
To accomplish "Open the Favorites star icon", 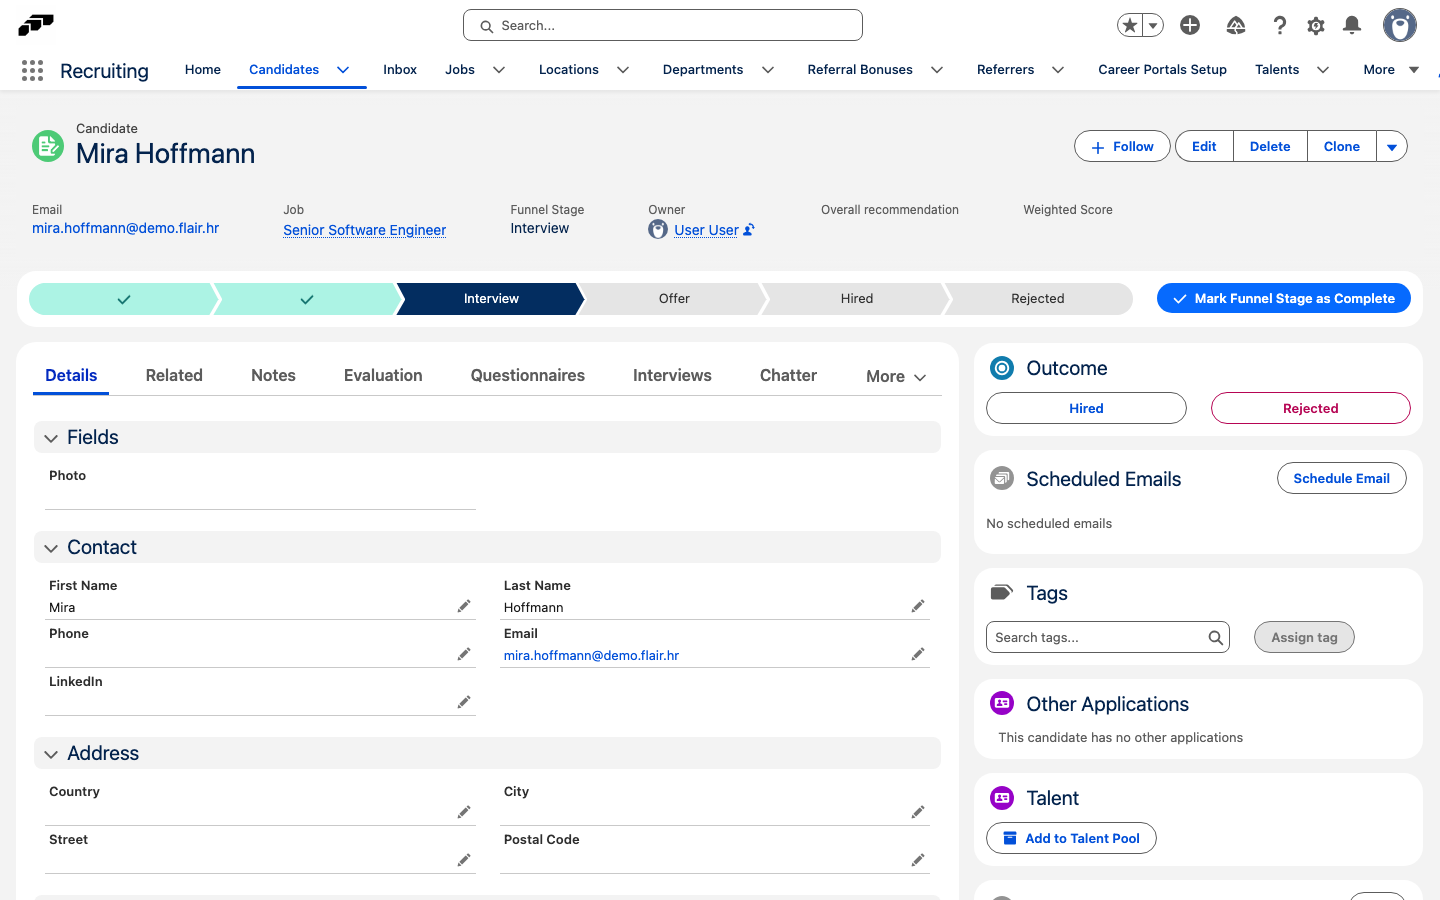I will (1130, 25).
